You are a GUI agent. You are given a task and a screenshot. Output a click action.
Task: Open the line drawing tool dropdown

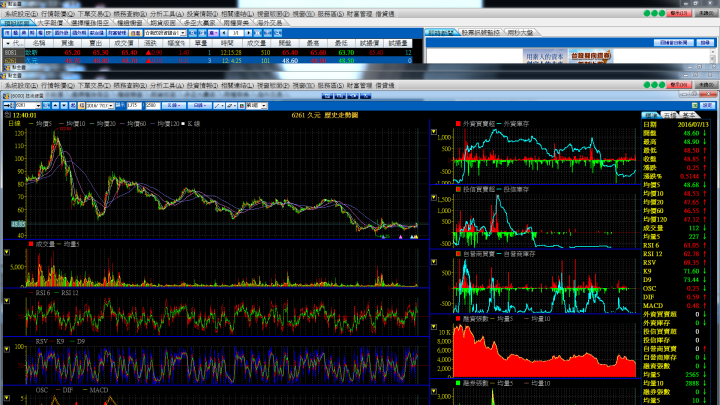pyautogui.click(x=219, y=106)
